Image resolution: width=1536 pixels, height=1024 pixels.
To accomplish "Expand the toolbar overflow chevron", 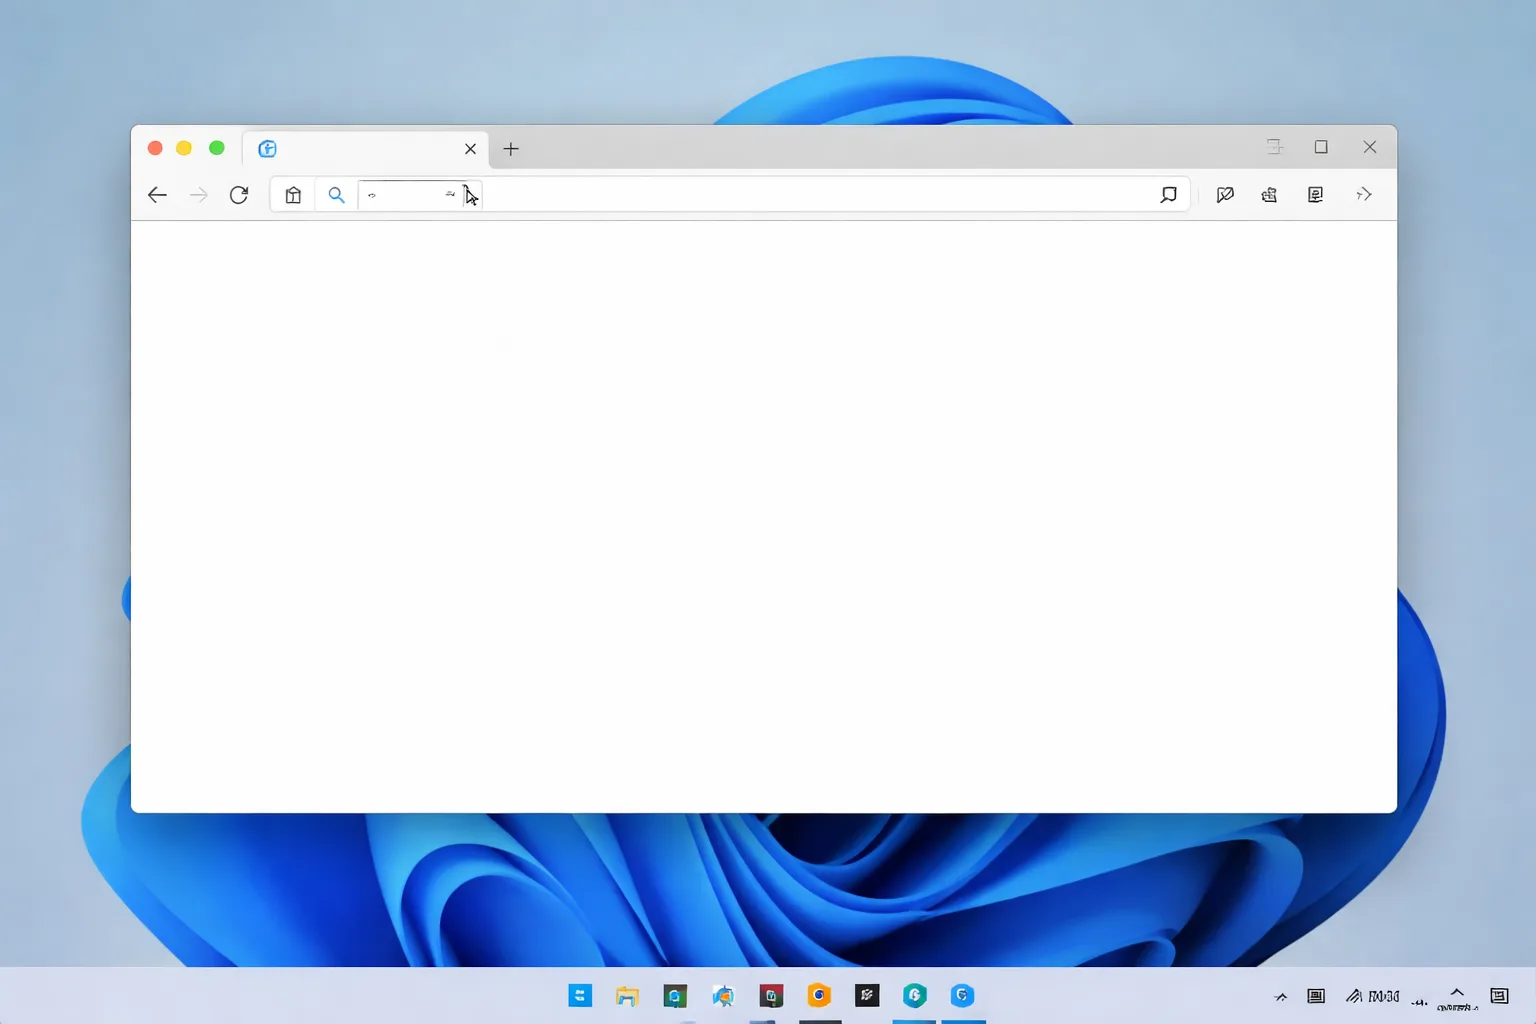I will [x=1364, y=195].
